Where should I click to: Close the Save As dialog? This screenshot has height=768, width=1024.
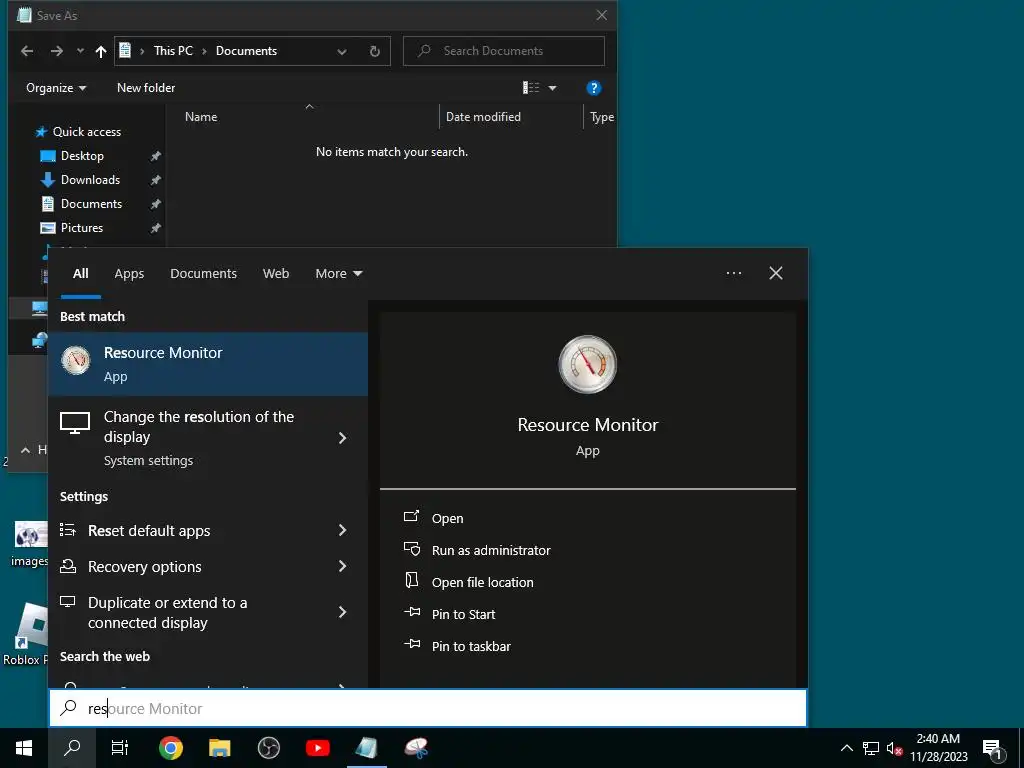[601, 15]
